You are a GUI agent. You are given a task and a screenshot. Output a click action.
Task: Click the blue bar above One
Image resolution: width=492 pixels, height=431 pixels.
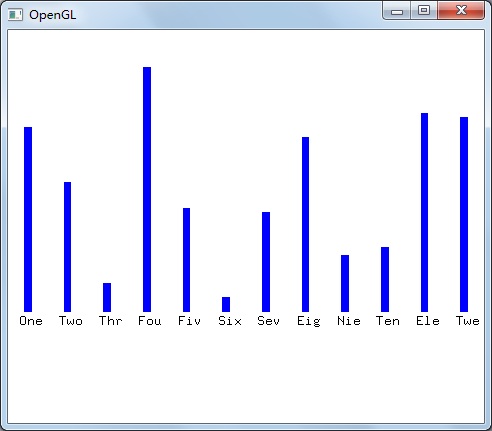click(x=28, y=219)
